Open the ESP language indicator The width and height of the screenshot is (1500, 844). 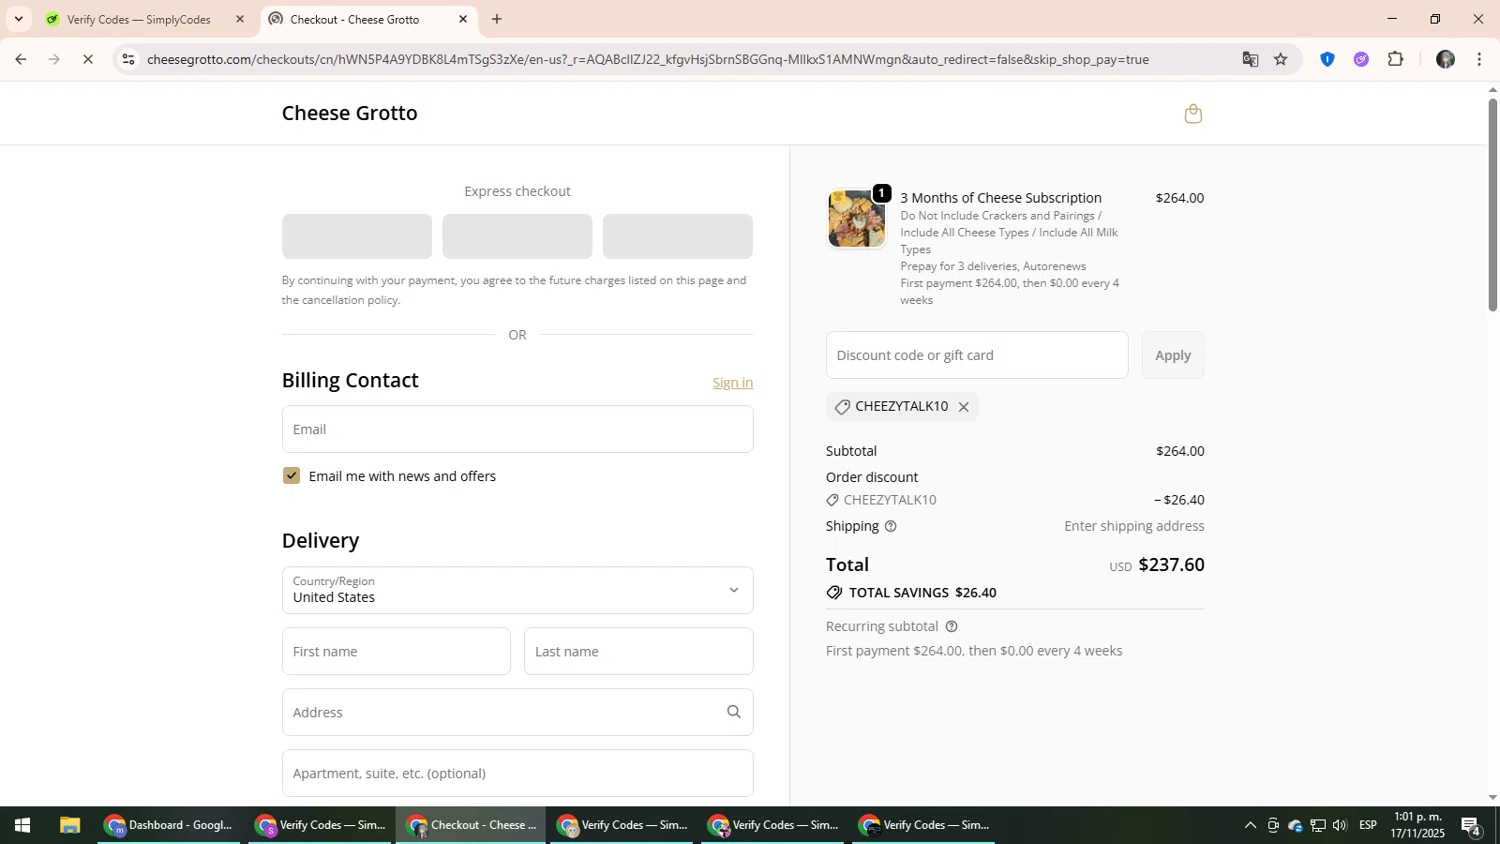tap(1368, 825)
